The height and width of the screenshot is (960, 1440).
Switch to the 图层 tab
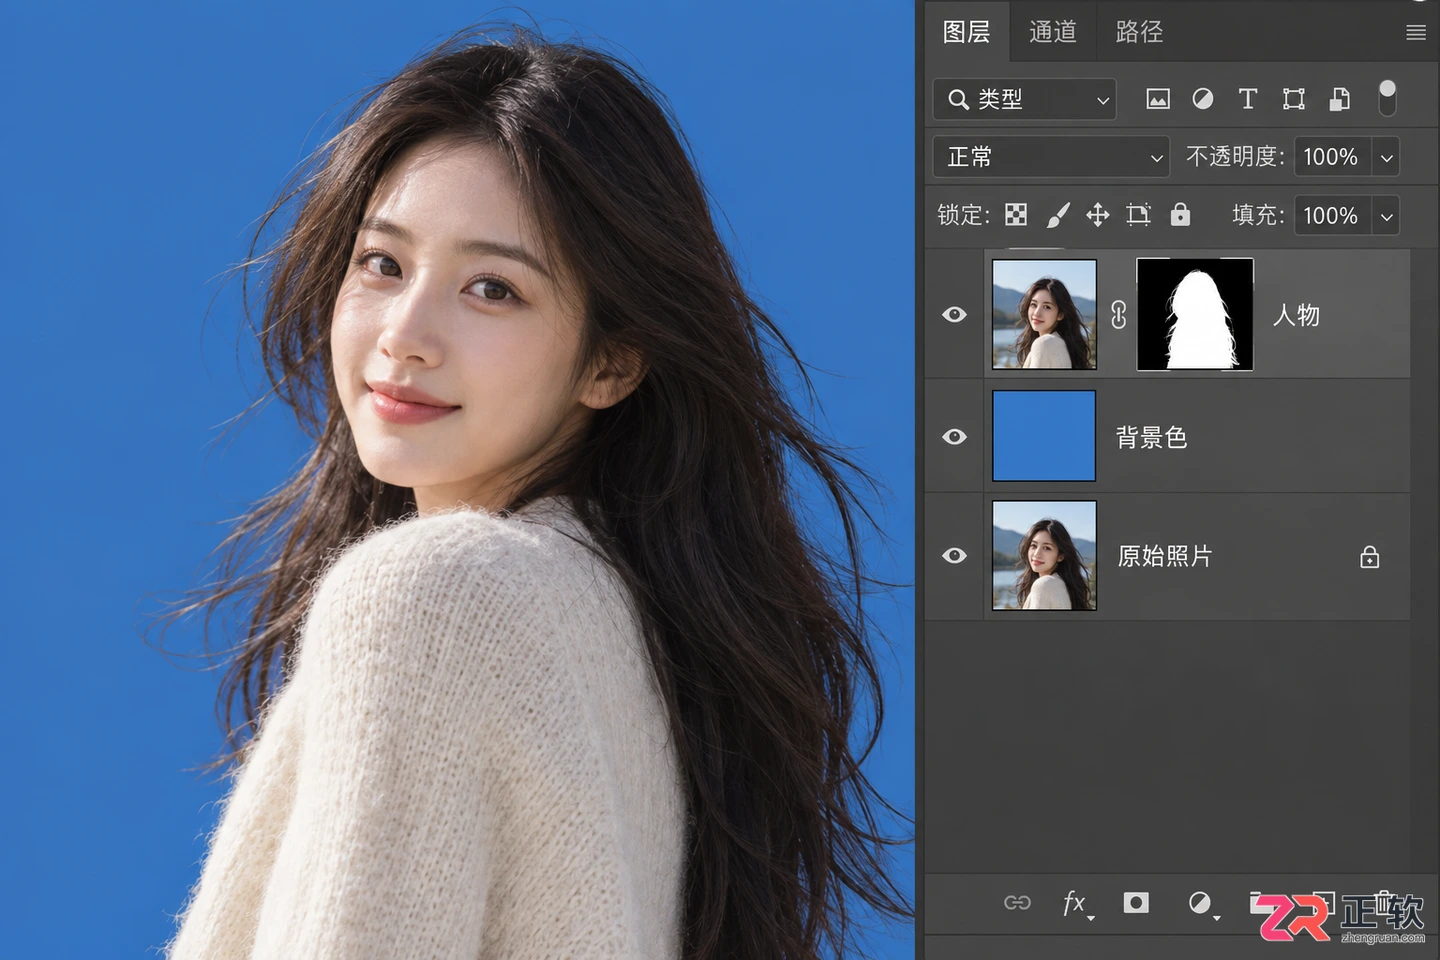click(967, 32)
